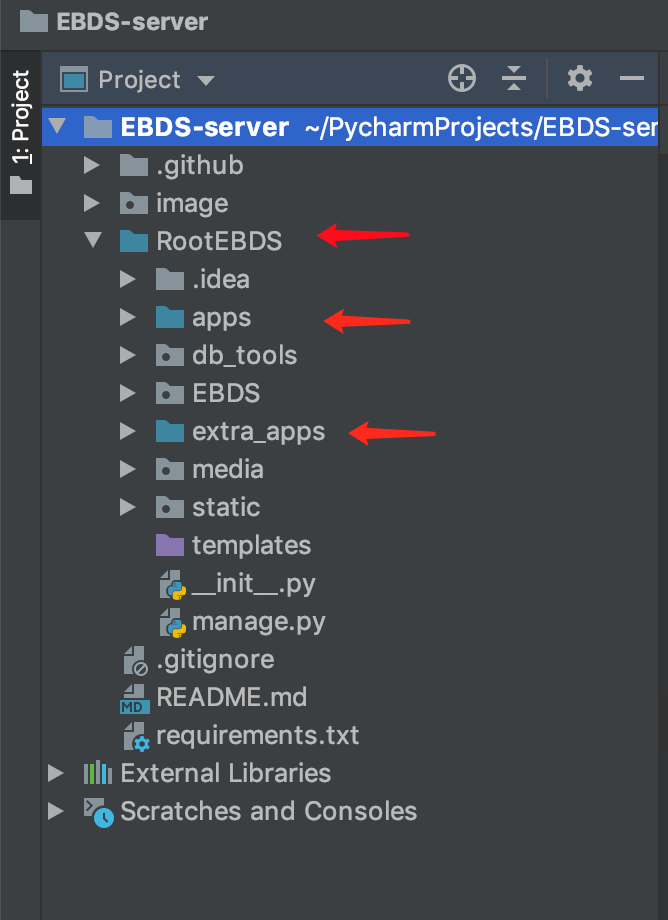This screenshot has width=668, height=920.
Task: Expand the extra_apps folder arrow
Action: 127,431
